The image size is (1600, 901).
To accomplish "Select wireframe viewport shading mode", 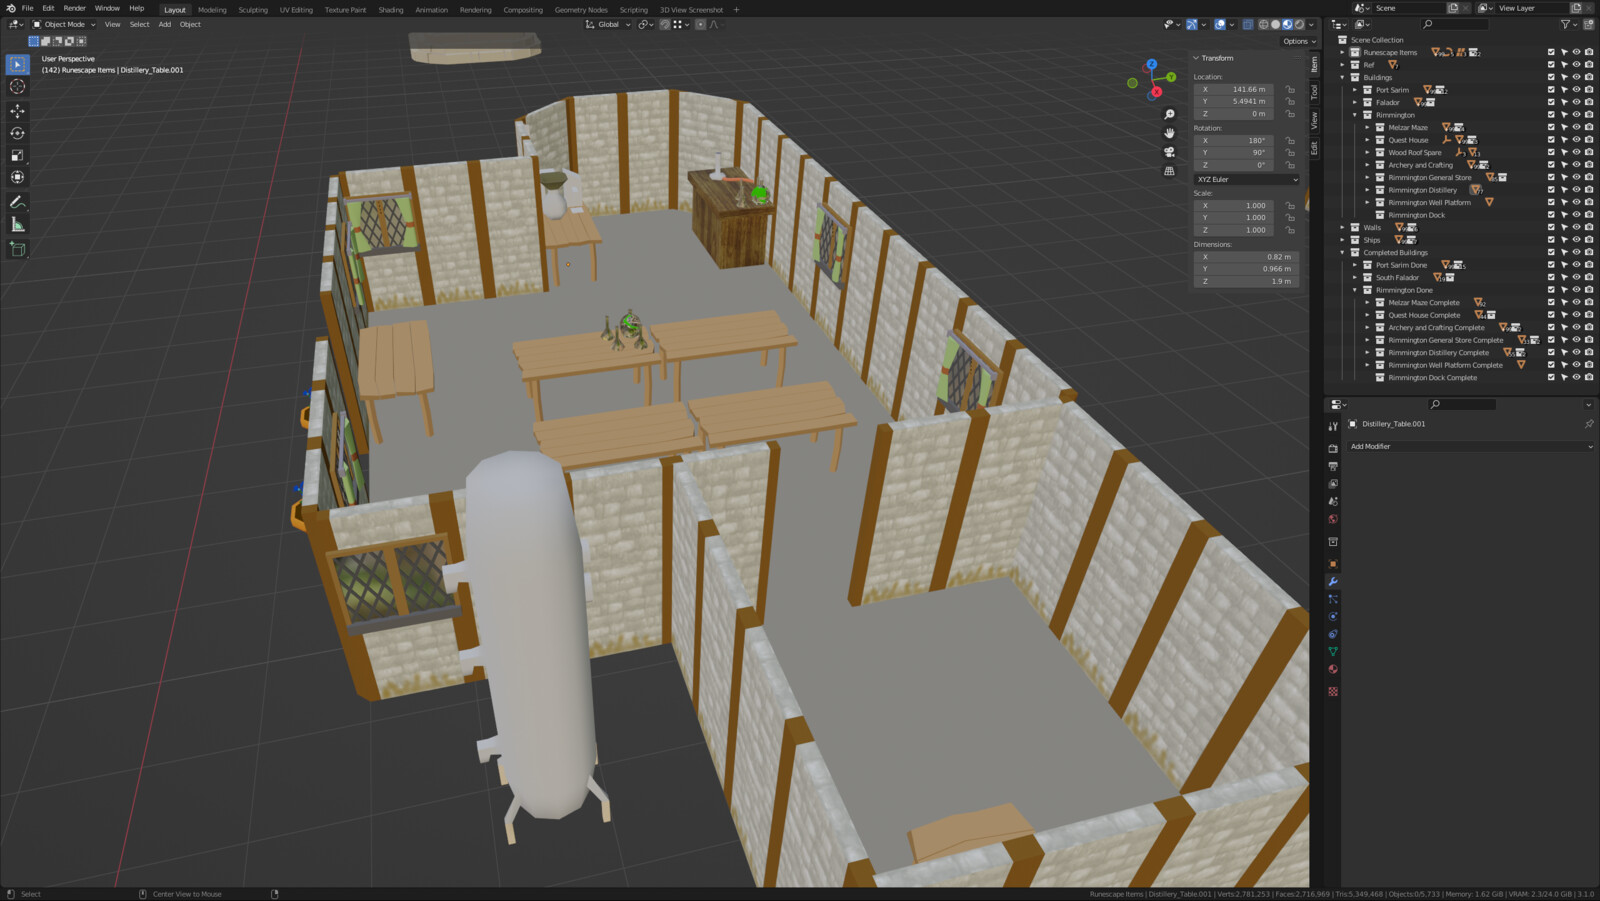I will pos(1263,24).
